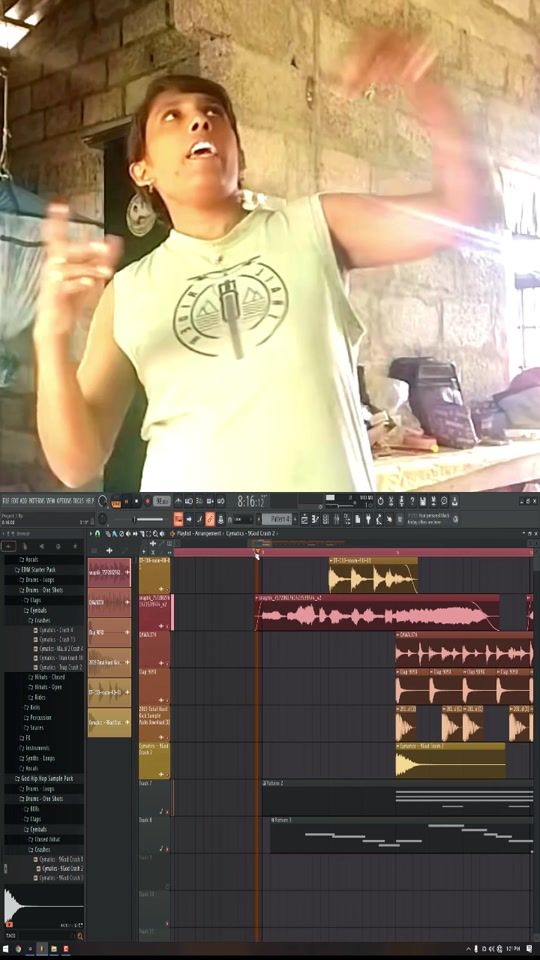540x960 pixels.
Task: Toggle the playlist magnet snap icon
Action: (x=97, y=534)
